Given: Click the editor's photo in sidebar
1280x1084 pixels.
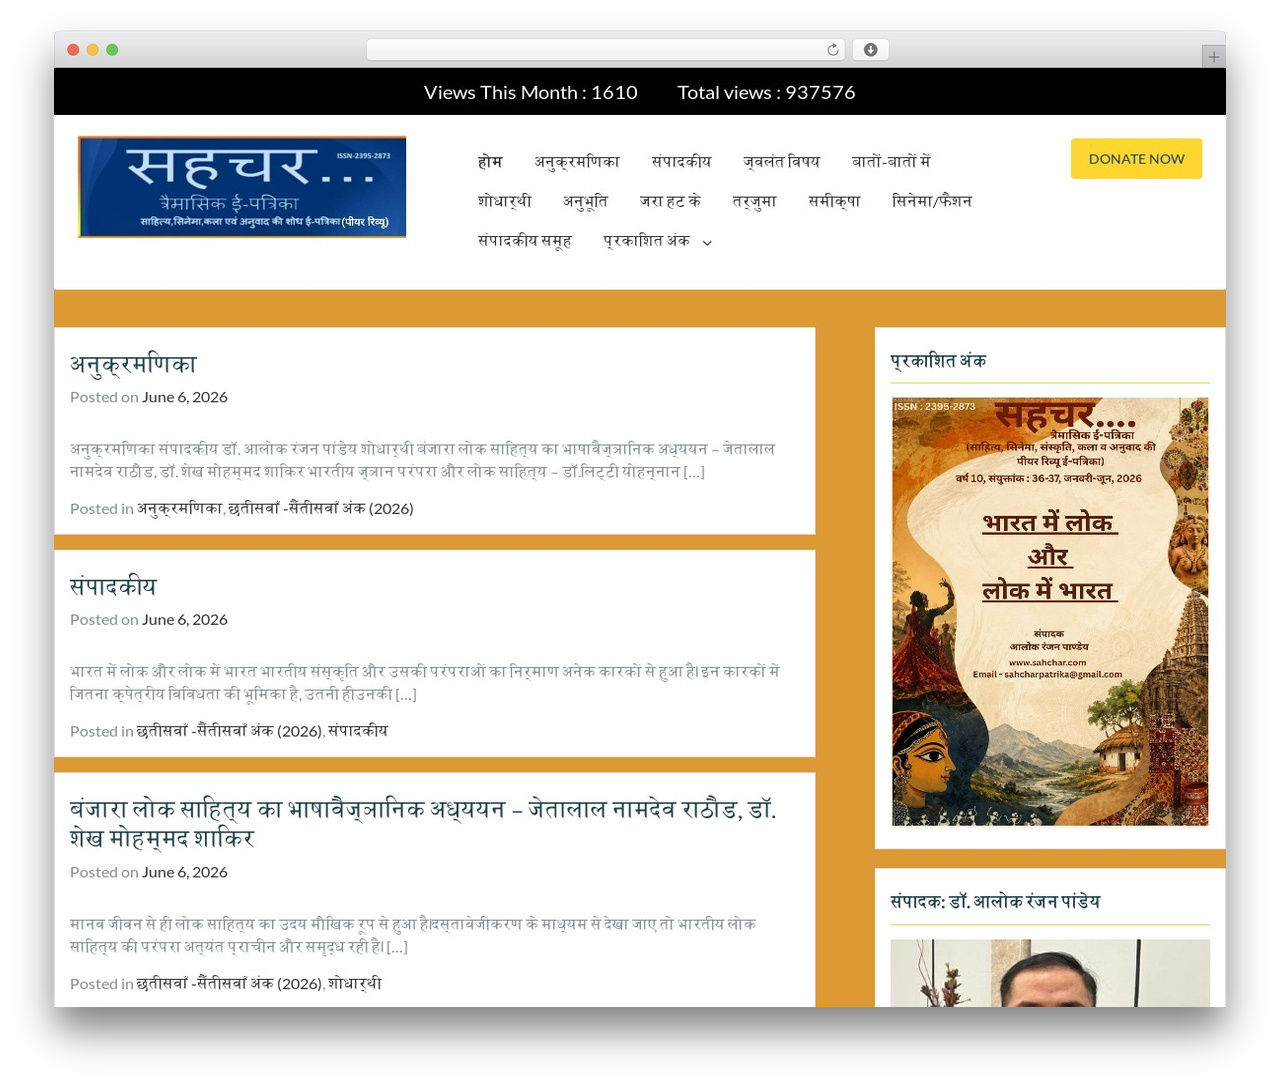Looking at the screenshot, I should (x=1050, y=973).
